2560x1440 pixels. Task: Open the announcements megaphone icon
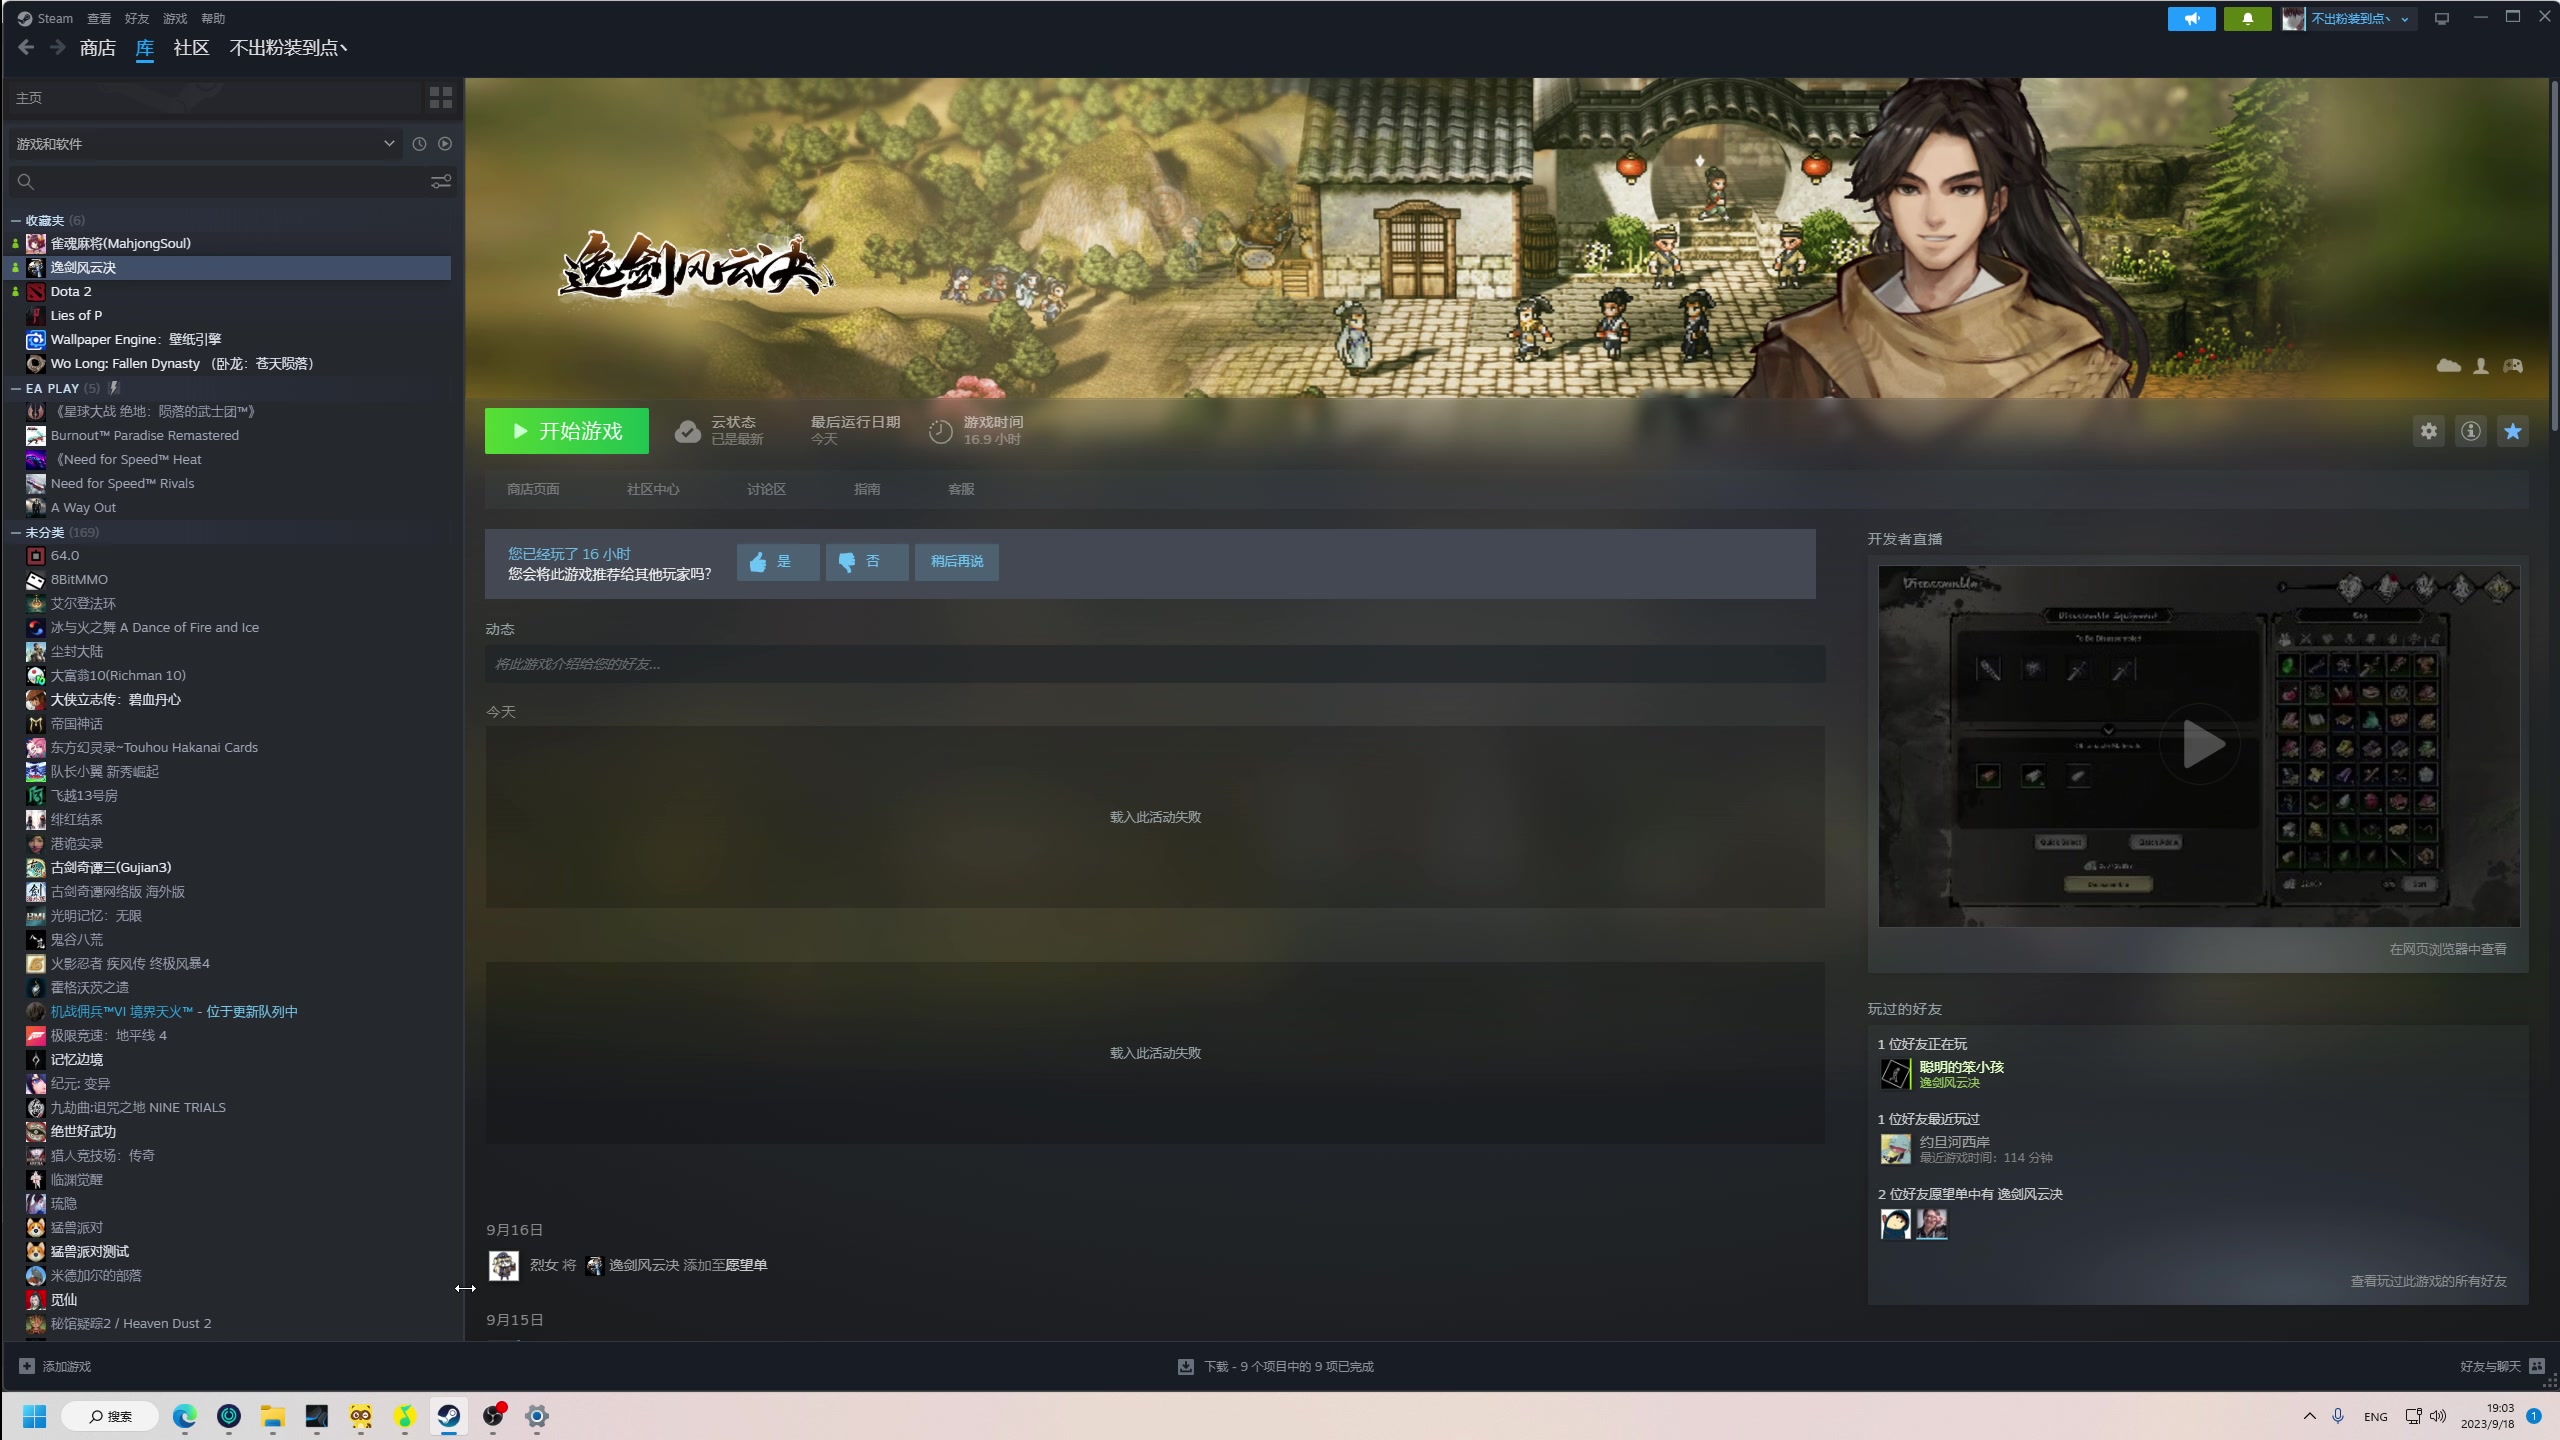2191,18
